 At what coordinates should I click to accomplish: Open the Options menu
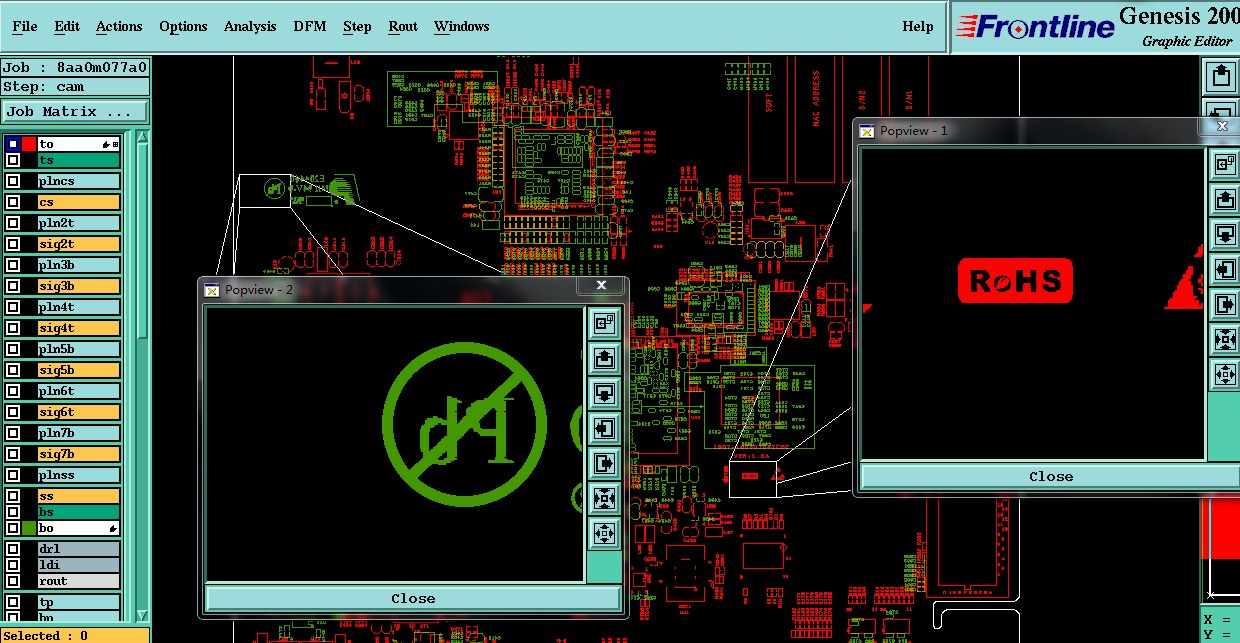tap(183, 26)
